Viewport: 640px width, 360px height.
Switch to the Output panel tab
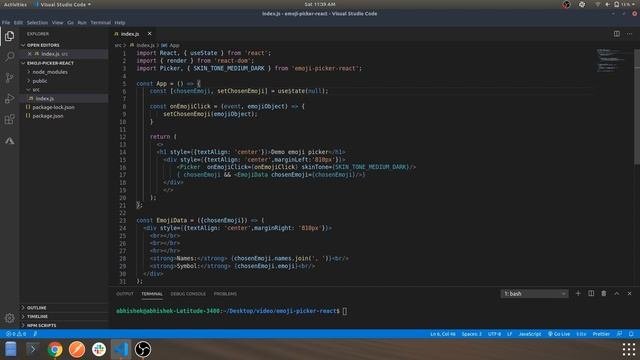tap(125, 294)
